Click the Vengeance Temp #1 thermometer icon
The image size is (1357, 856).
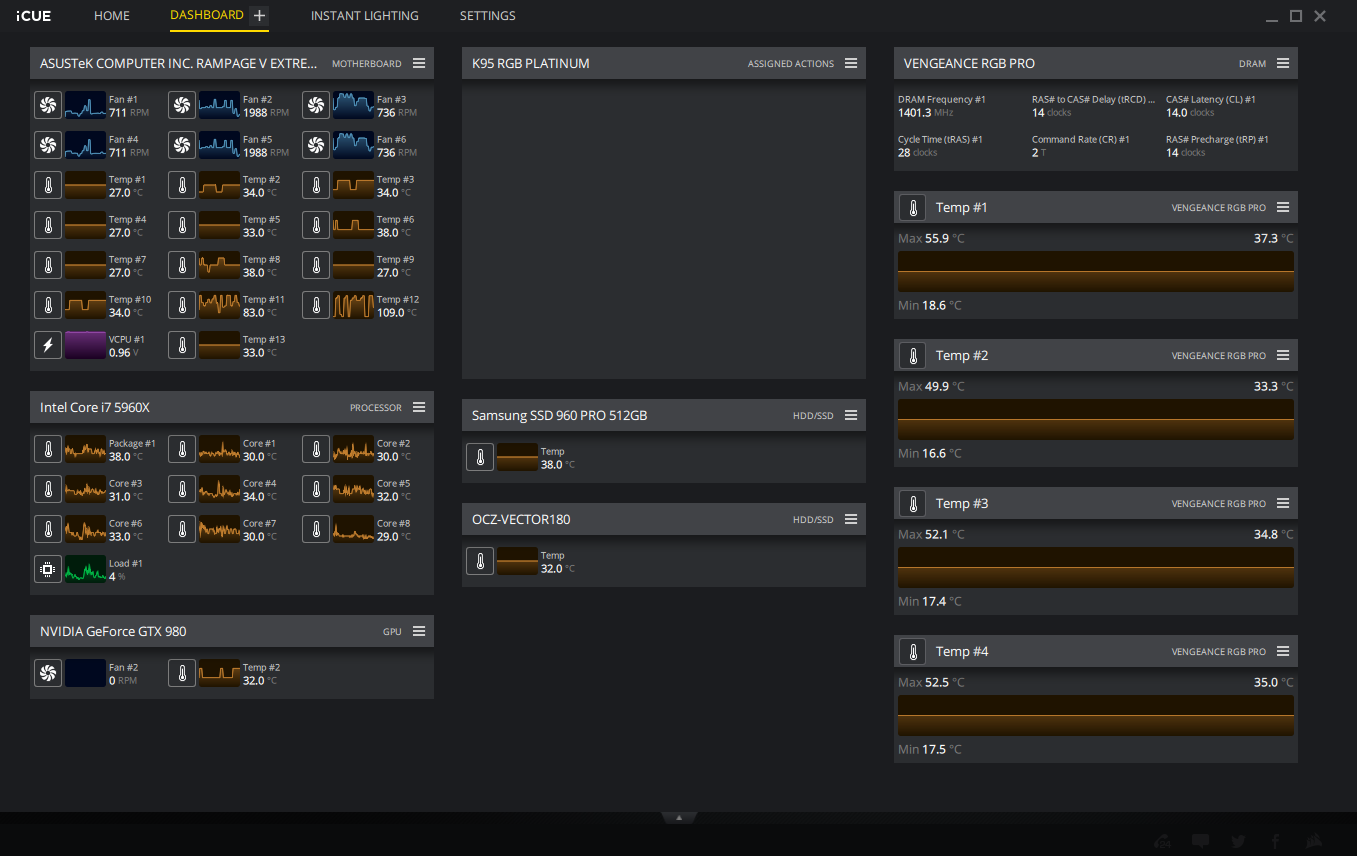point(912,208)
